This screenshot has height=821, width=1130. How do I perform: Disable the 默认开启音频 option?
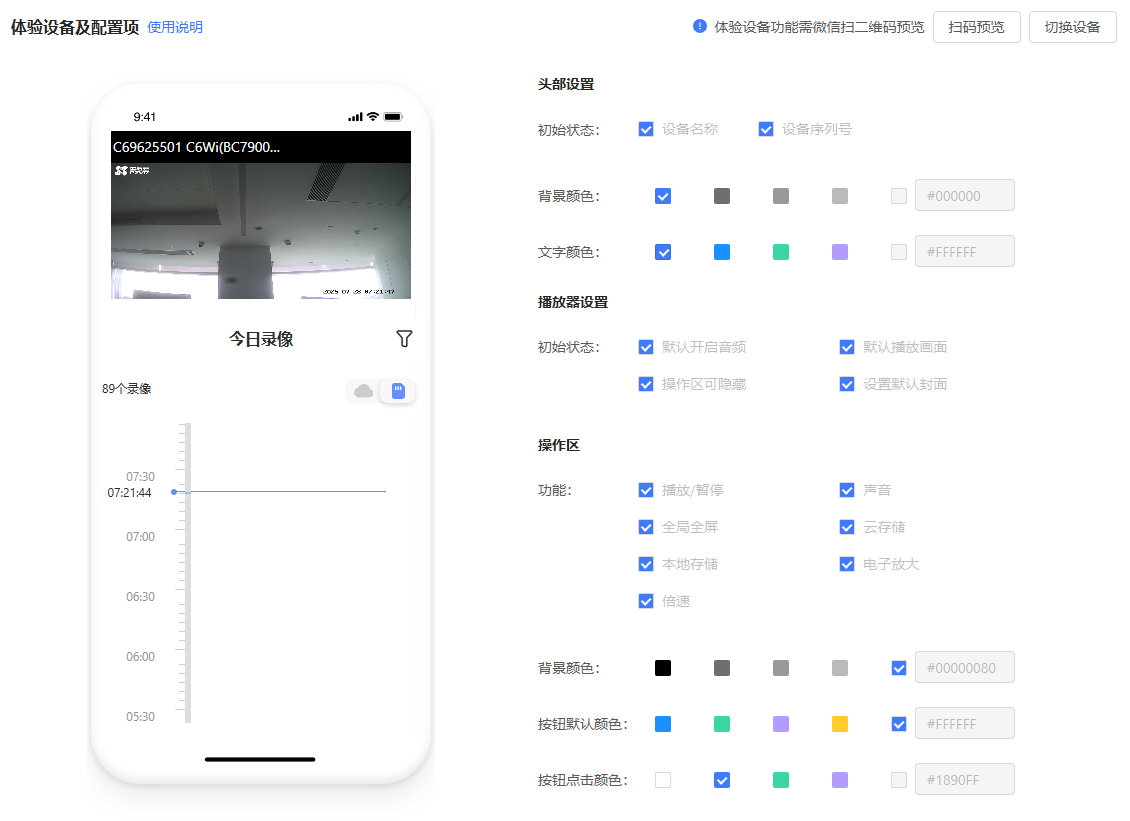[x=646, y=347]
